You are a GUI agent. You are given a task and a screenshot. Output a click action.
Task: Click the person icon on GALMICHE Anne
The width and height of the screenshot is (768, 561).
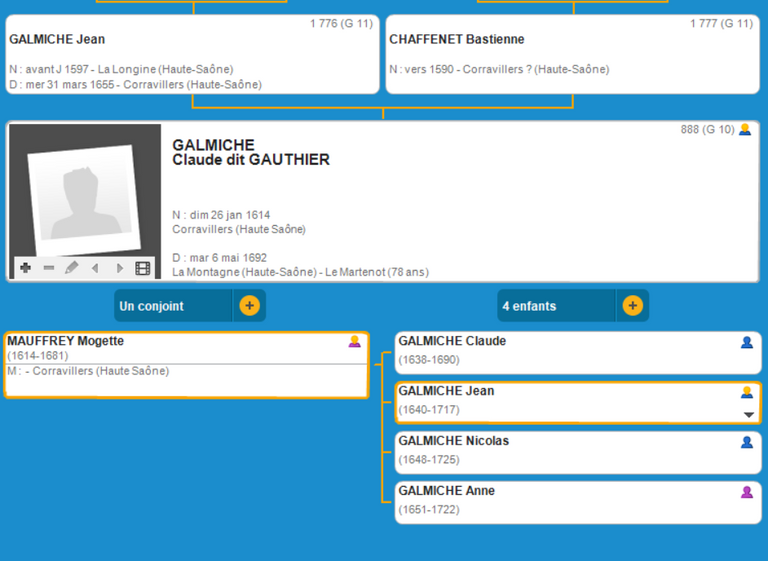[746, 492]
